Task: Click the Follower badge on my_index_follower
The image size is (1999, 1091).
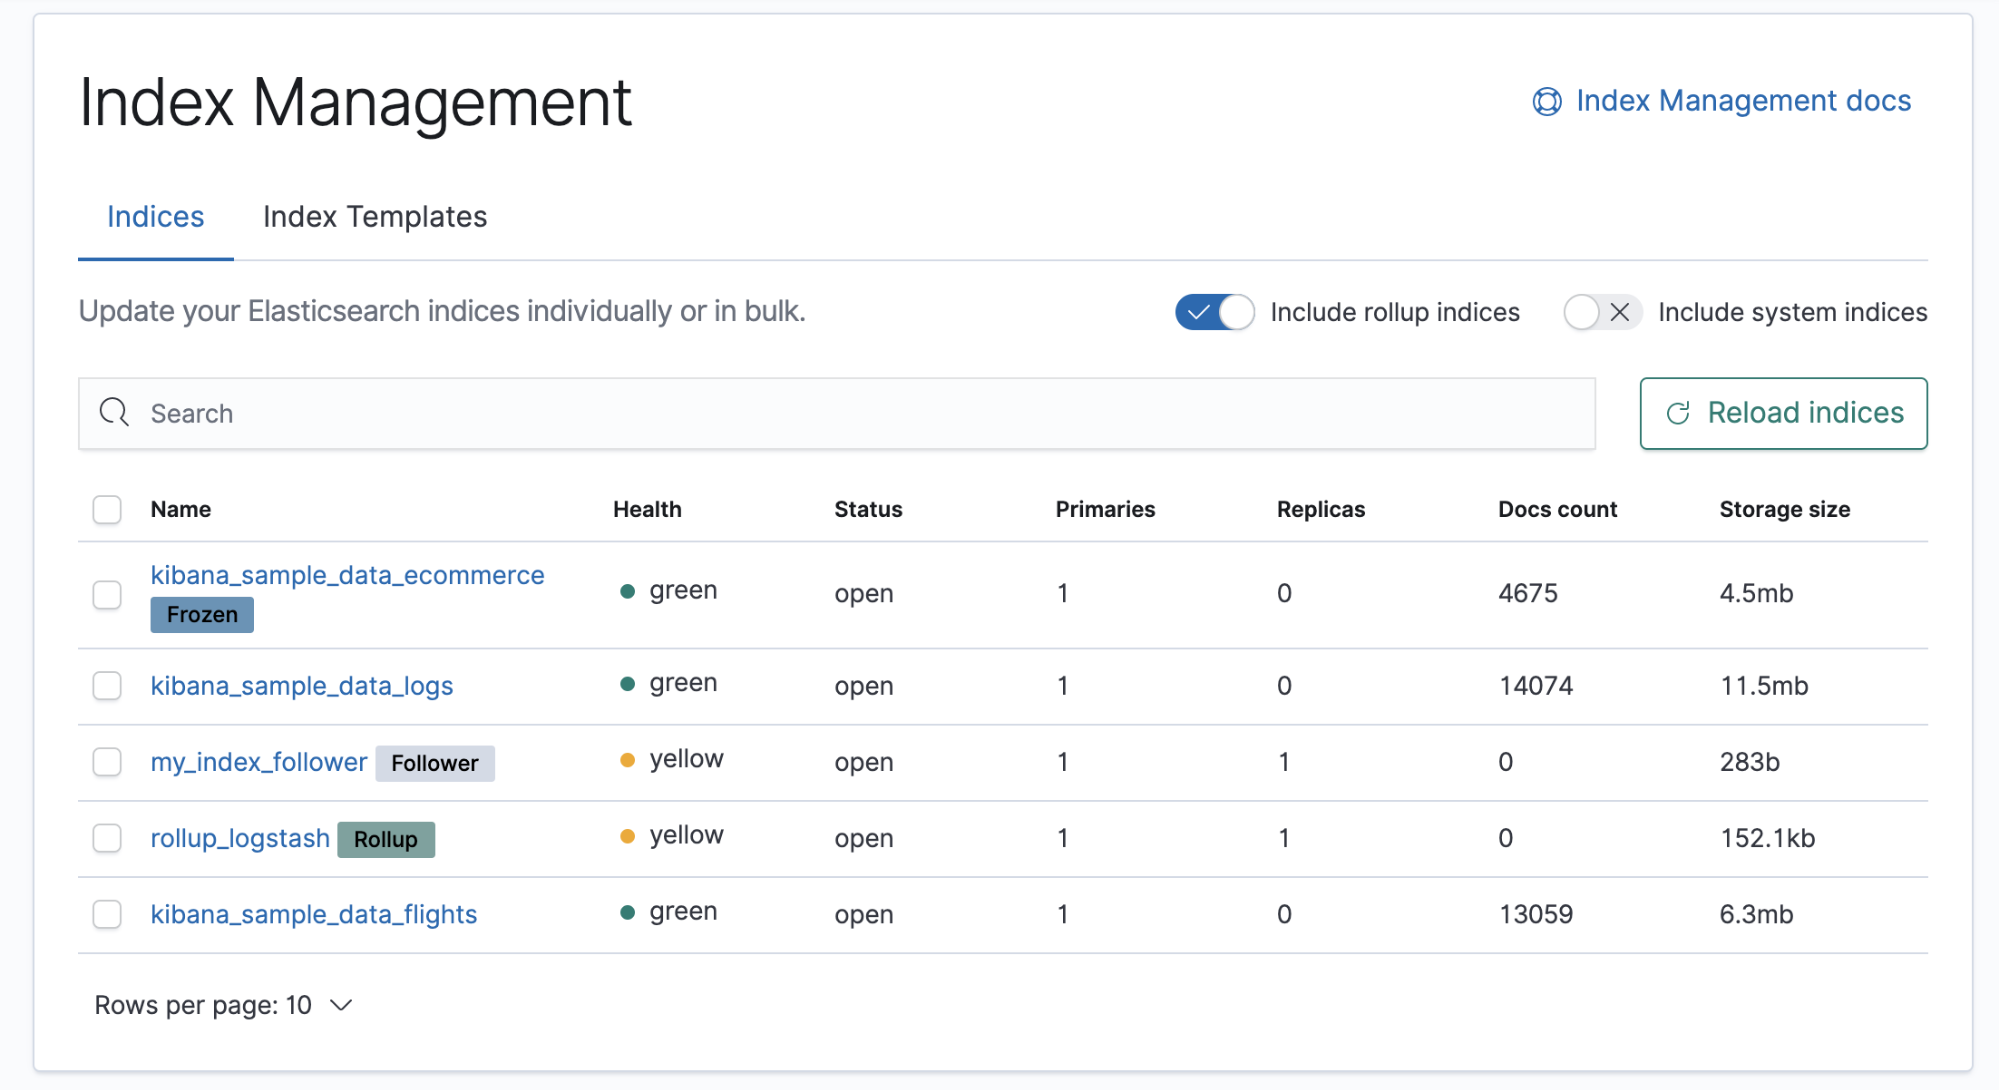Action: 435,762
